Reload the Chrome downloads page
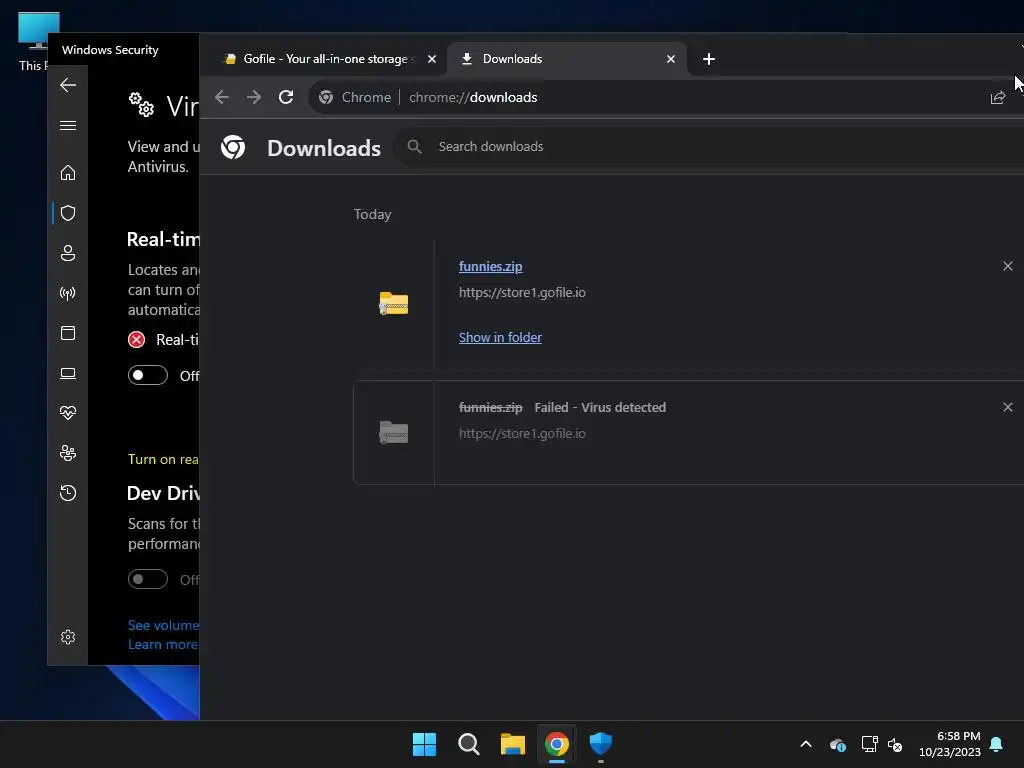Screen dimensions: 1024x768 pos(286,97)
